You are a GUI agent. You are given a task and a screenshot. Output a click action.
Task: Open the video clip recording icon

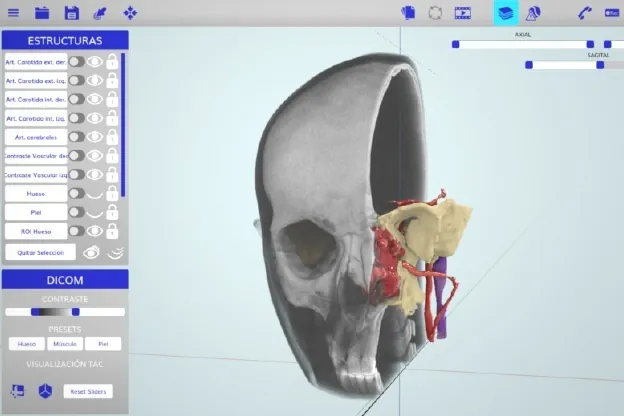(x=462, y=13)
